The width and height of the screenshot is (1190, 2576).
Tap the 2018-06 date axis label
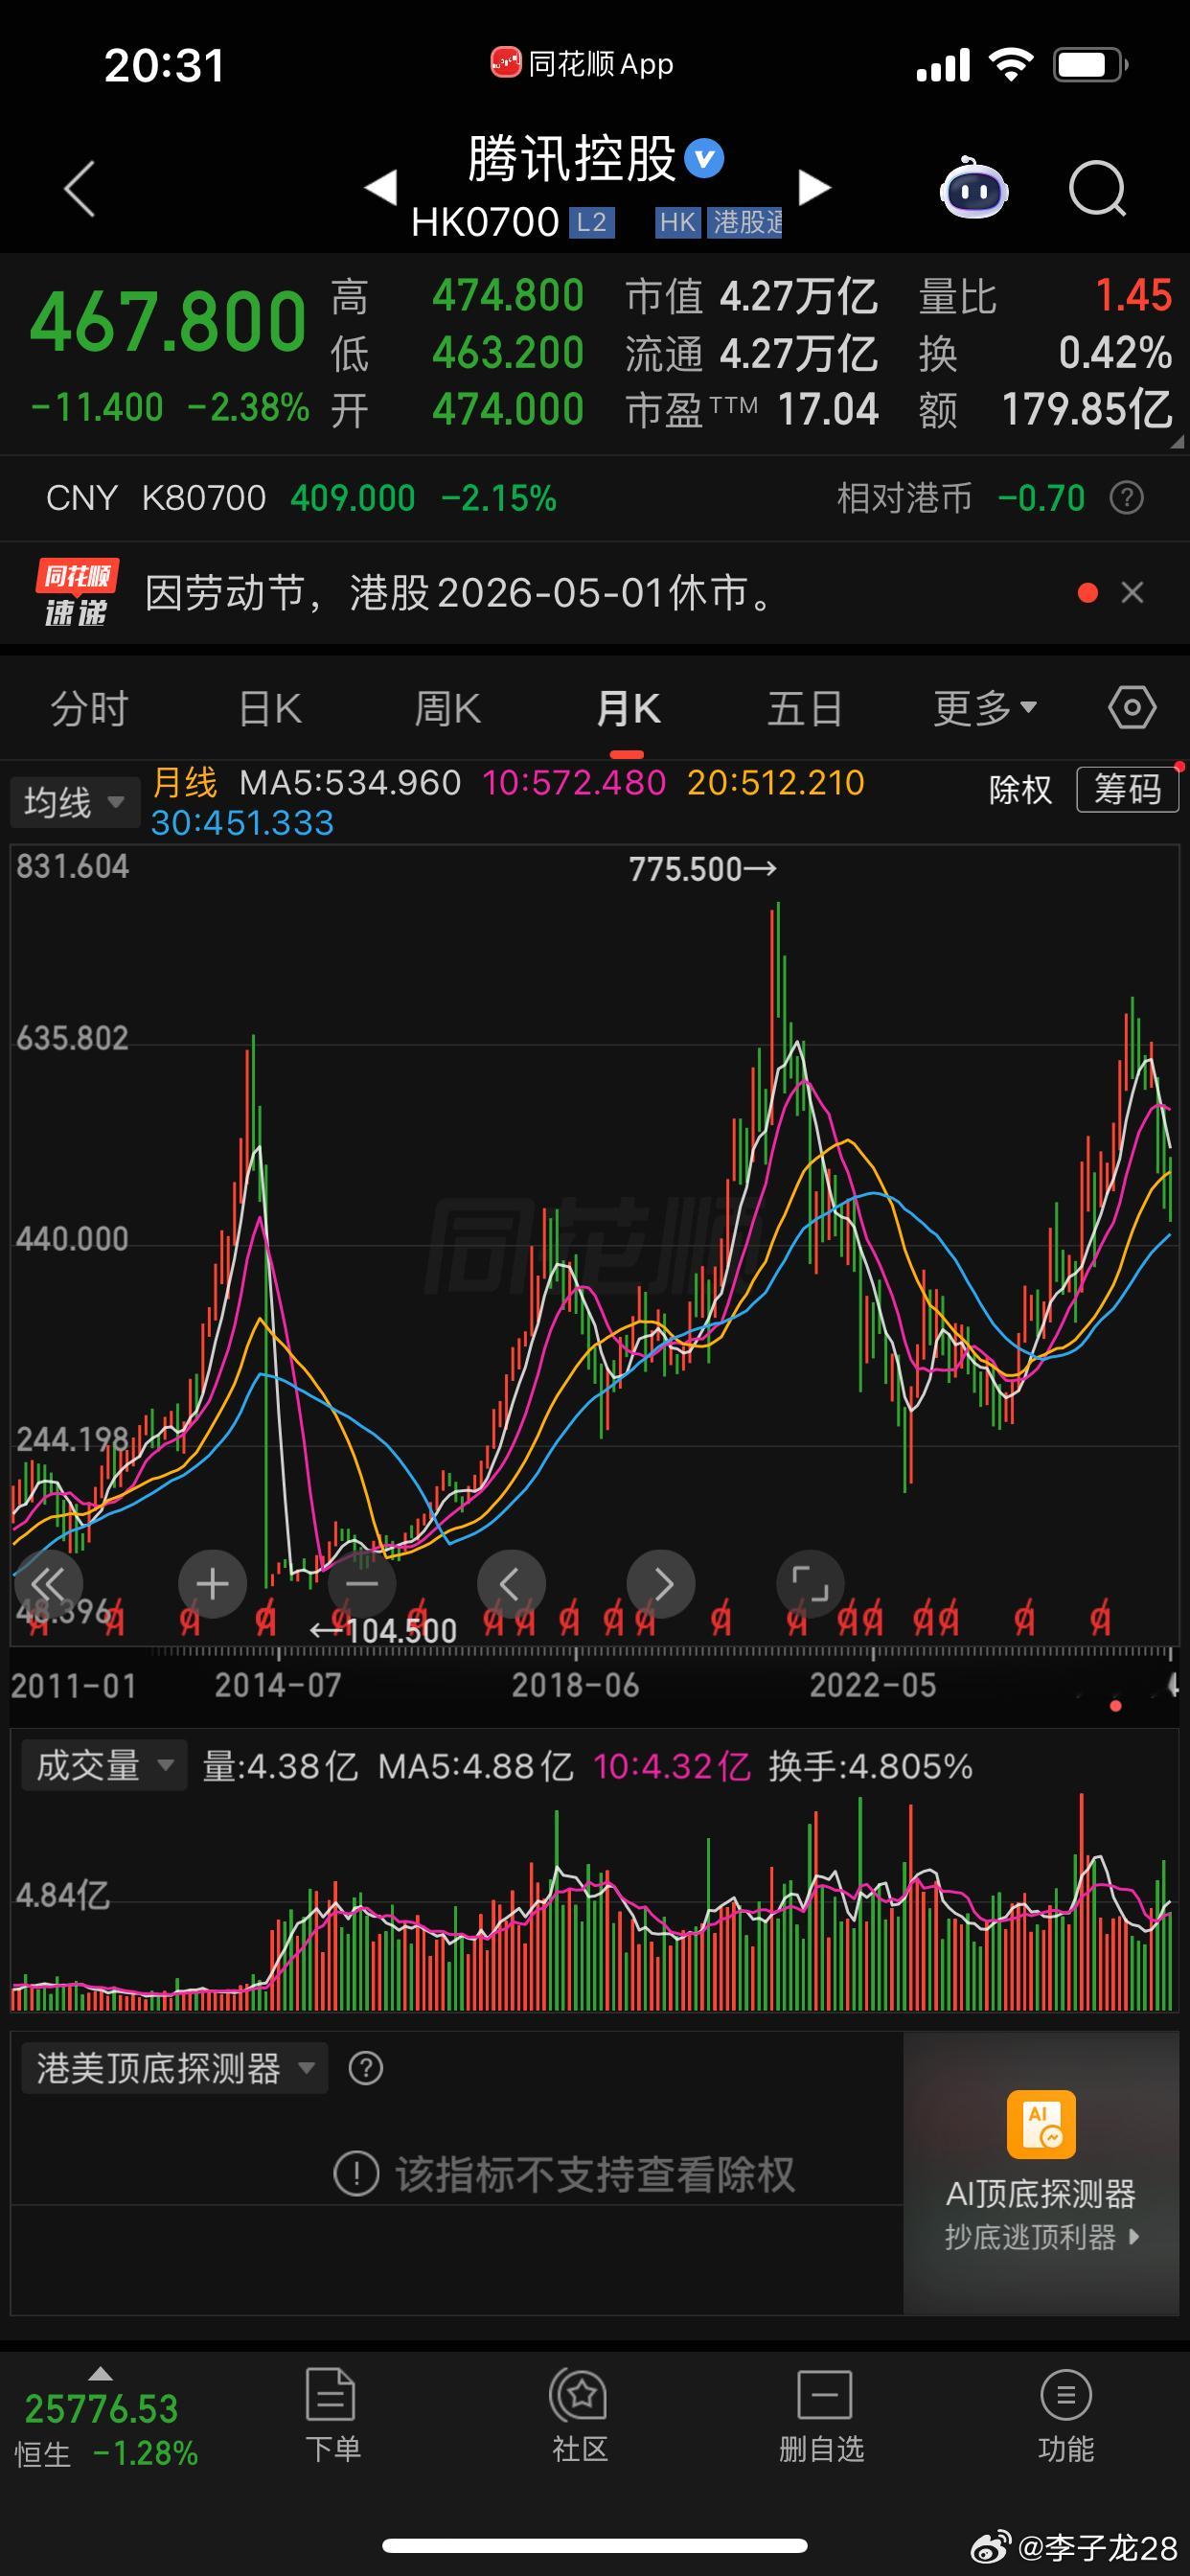575,1686
